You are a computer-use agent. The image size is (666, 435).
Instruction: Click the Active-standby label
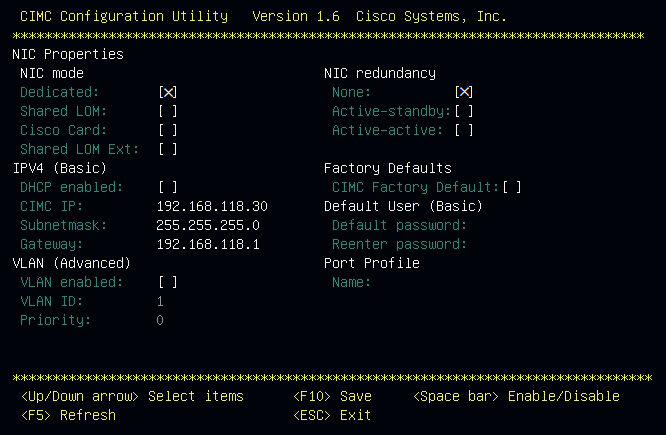(x=391, y=111)
